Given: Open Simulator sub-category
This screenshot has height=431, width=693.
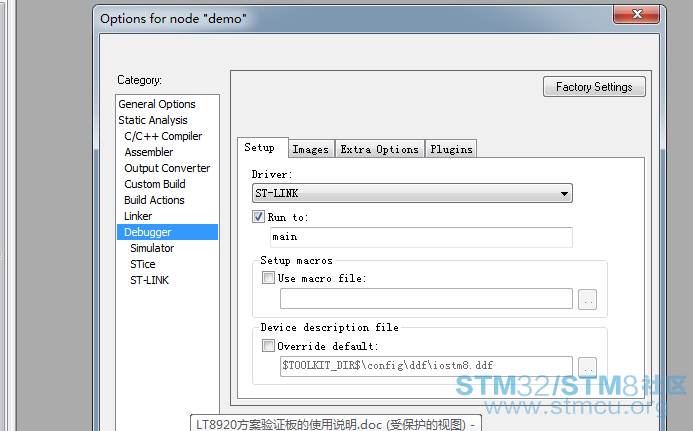Looking at the screenshot, I should [x=152, y=248].
